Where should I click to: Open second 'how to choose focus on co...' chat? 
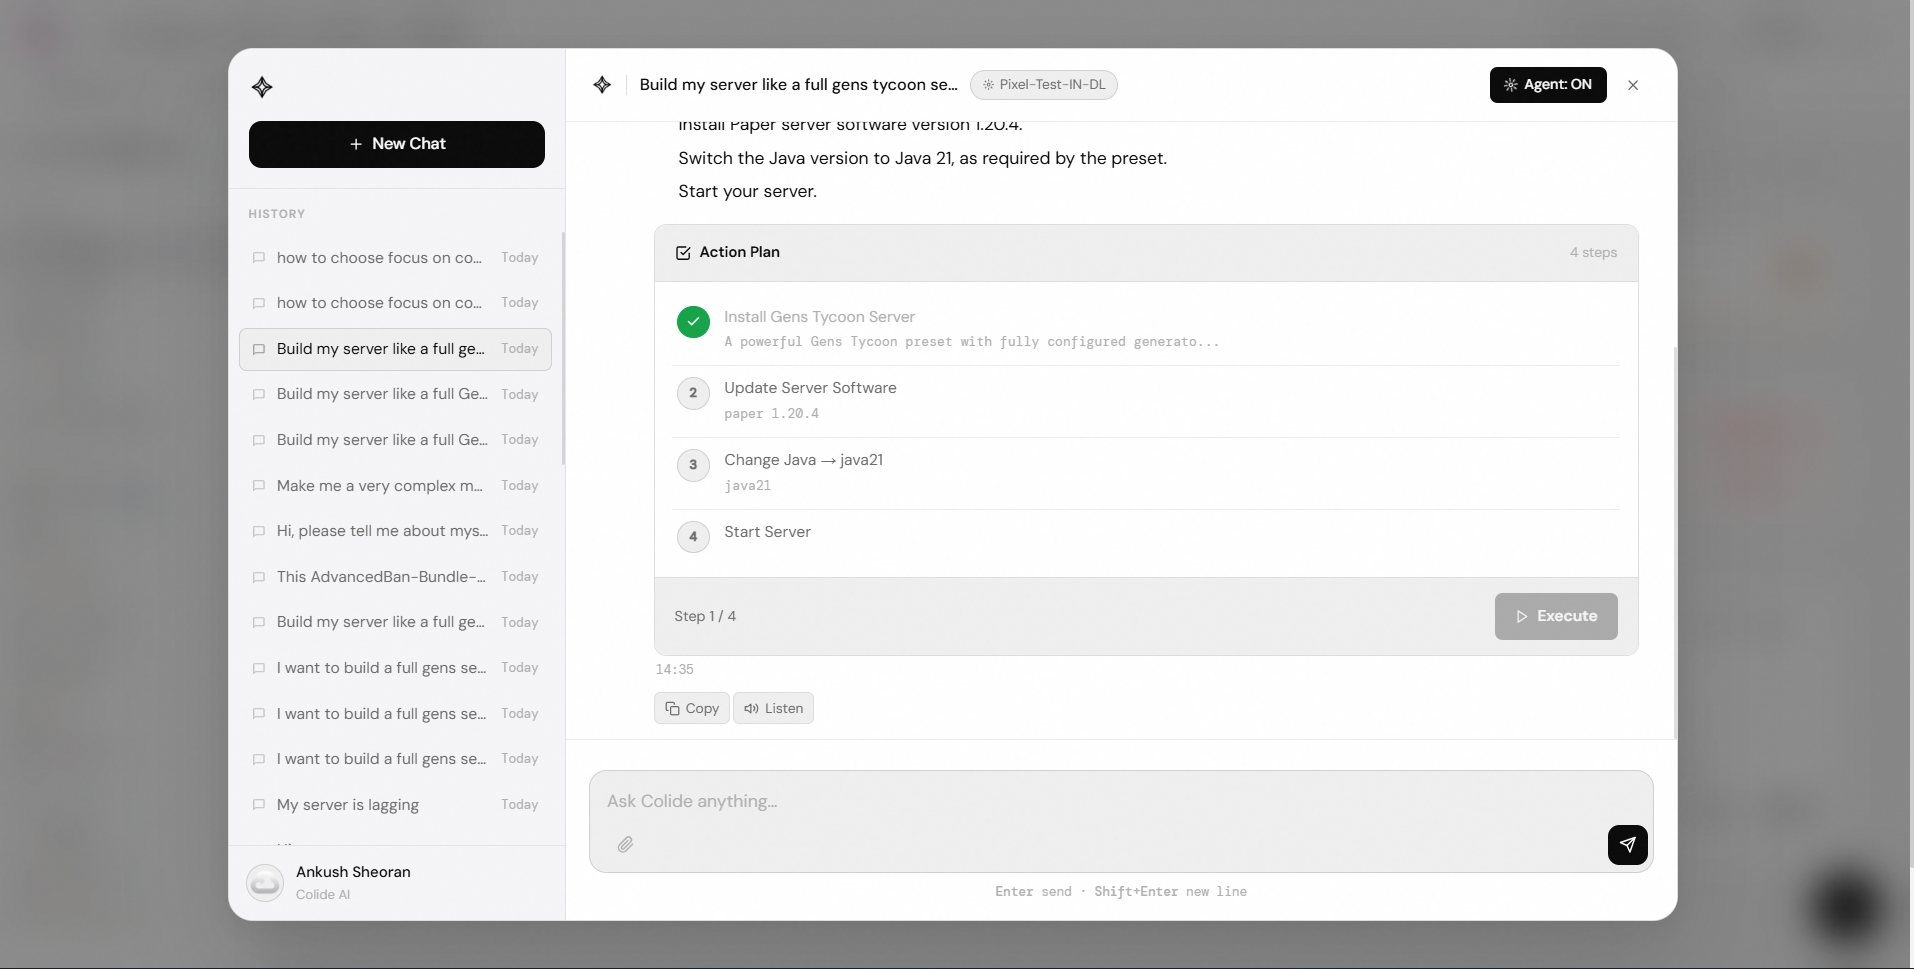(x=395, y=303)
